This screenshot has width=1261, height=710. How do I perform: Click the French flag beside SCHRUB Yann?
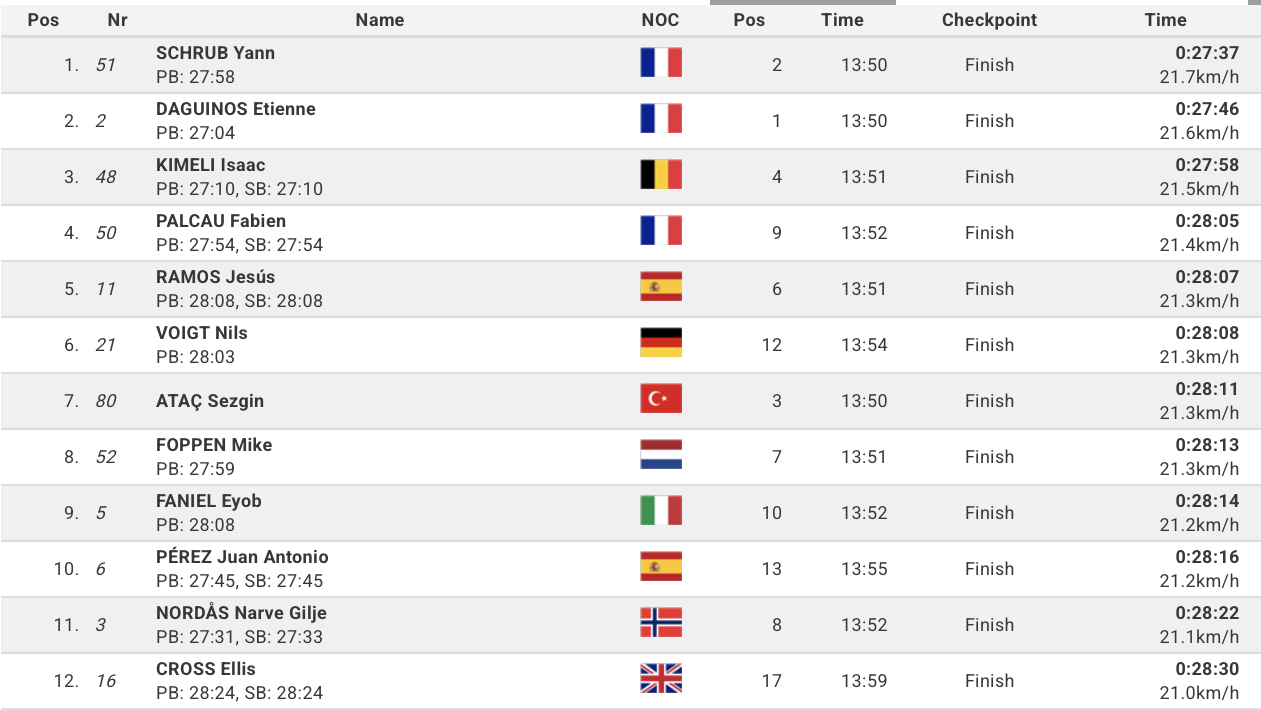click(660, 64)
